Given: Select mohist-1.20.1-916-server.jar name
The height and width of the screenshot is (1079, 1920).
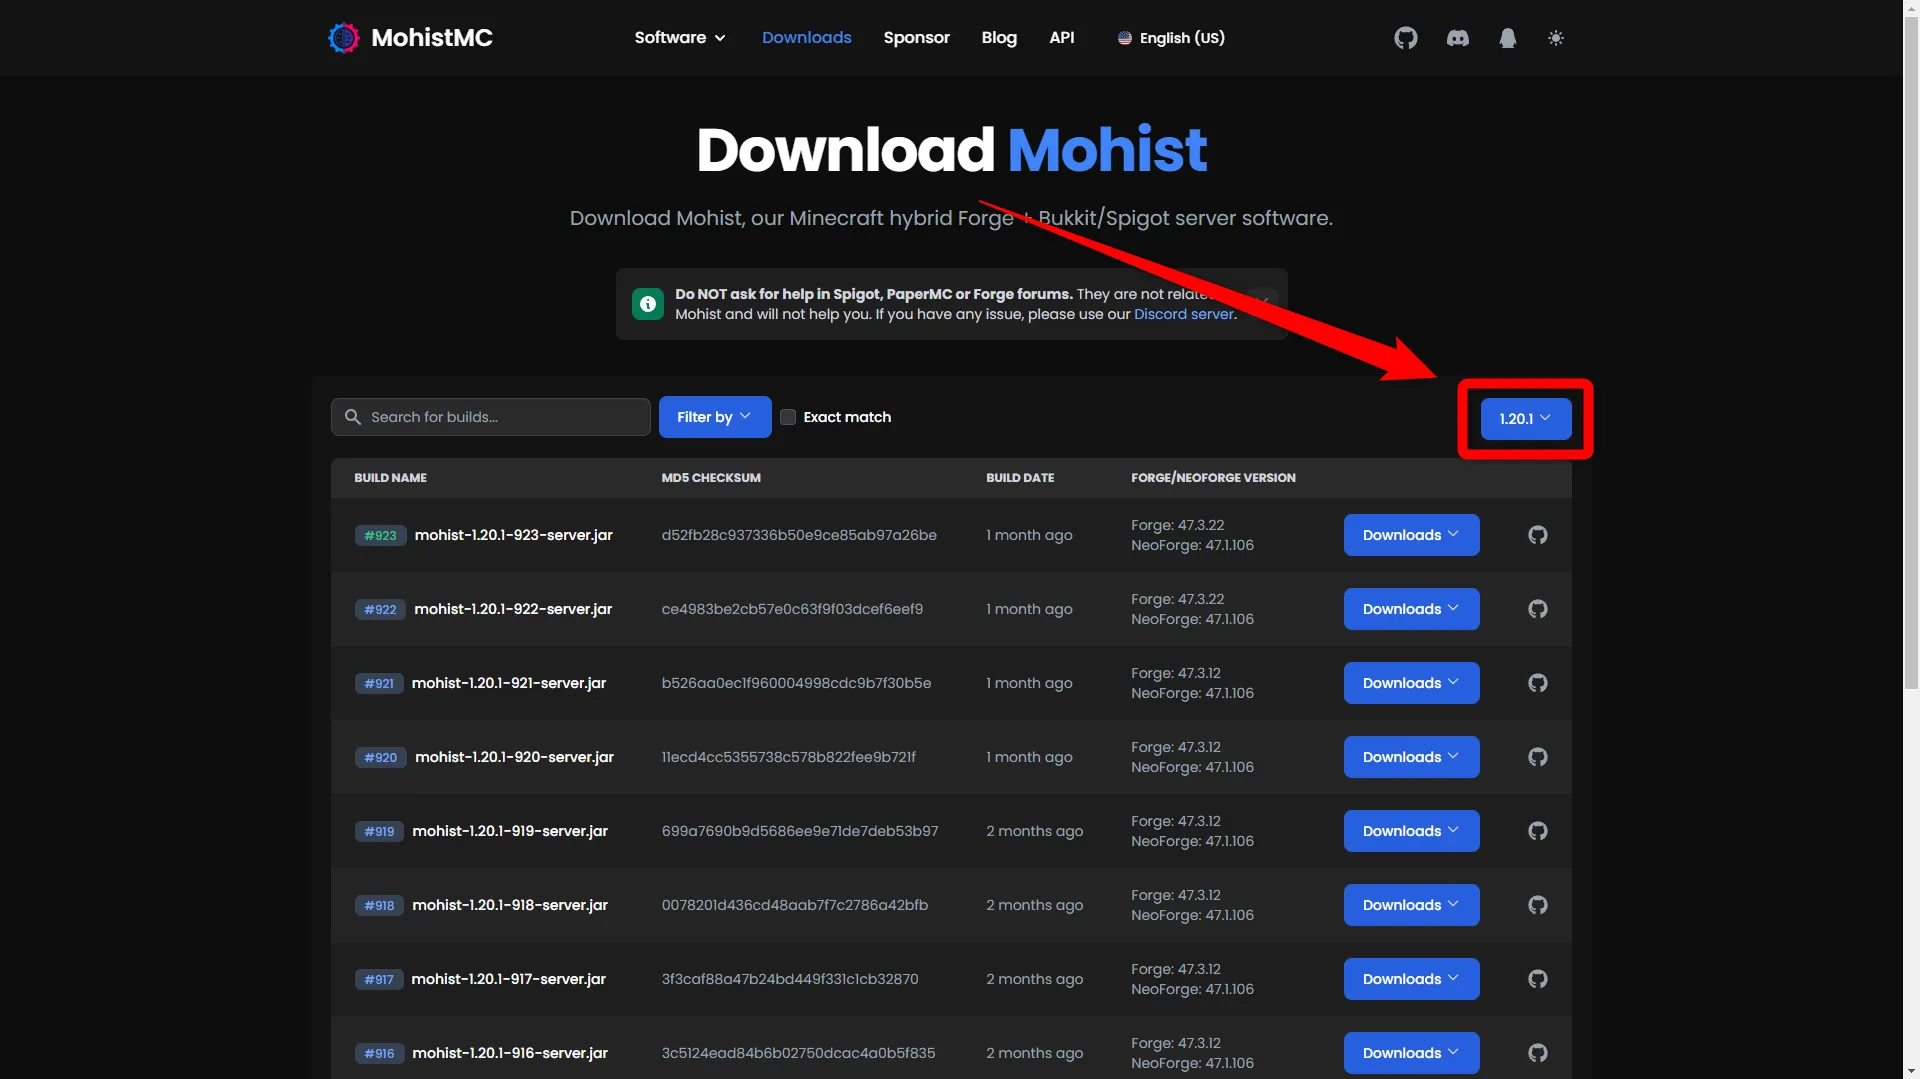Looking at the screenshot, I should [x=510, y=1053].
